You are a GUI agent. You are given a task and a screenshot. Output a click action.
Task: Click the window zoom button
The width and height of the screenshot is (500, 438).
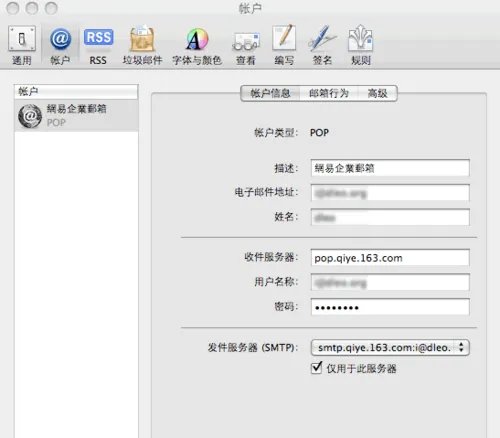tap(51, 8)
